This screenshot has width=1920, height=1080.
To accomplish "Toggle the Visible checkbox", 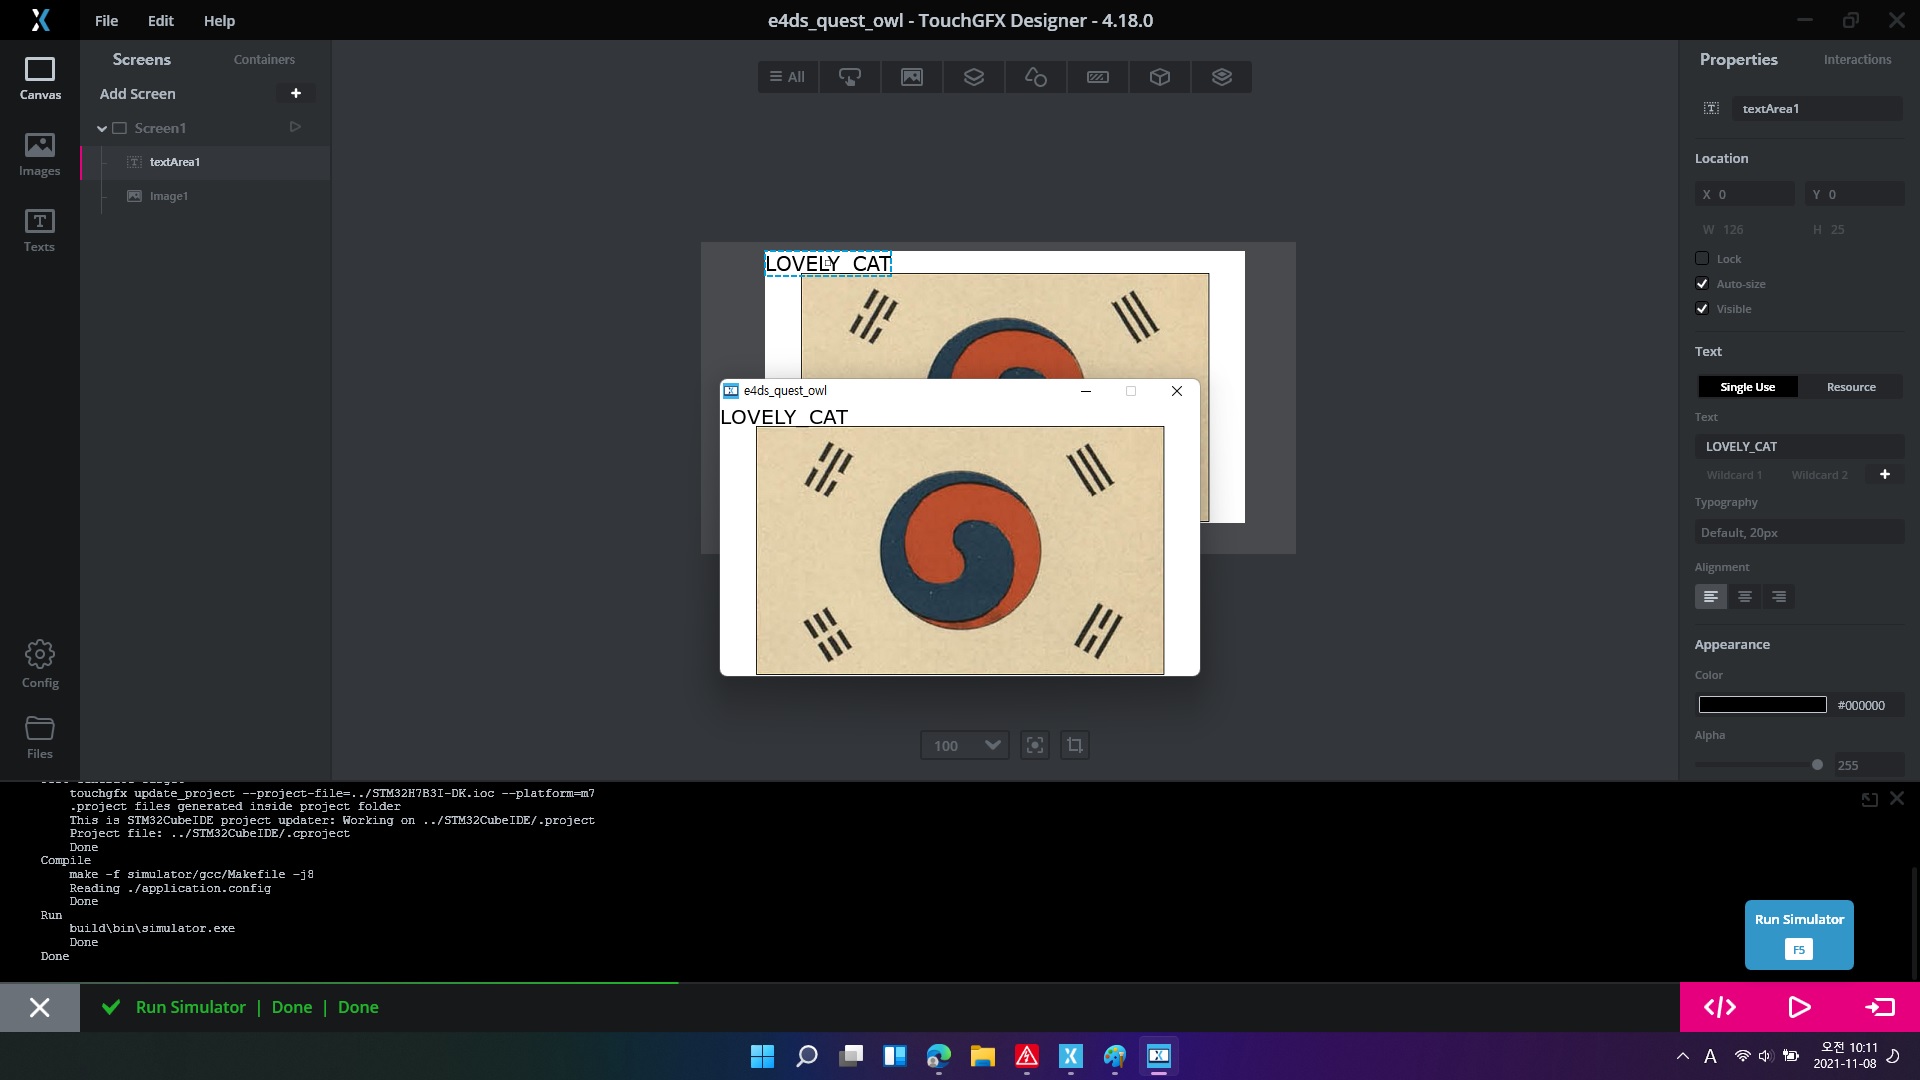I will point(1702,308).
